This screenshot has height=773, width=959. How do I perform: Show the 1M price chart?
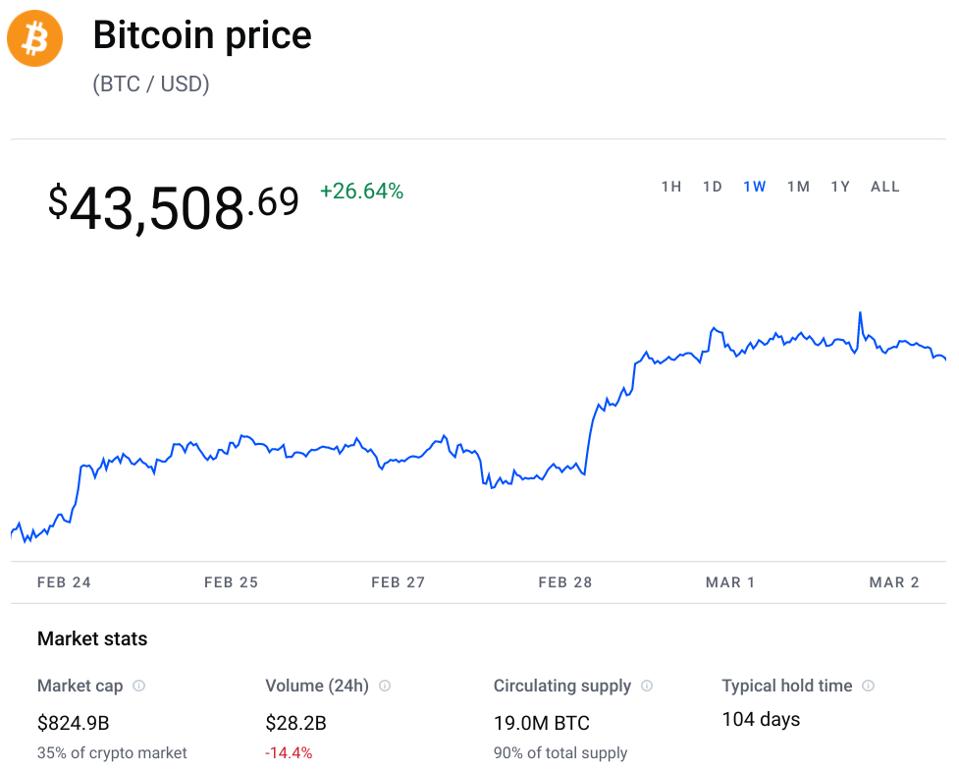(798, 187)
